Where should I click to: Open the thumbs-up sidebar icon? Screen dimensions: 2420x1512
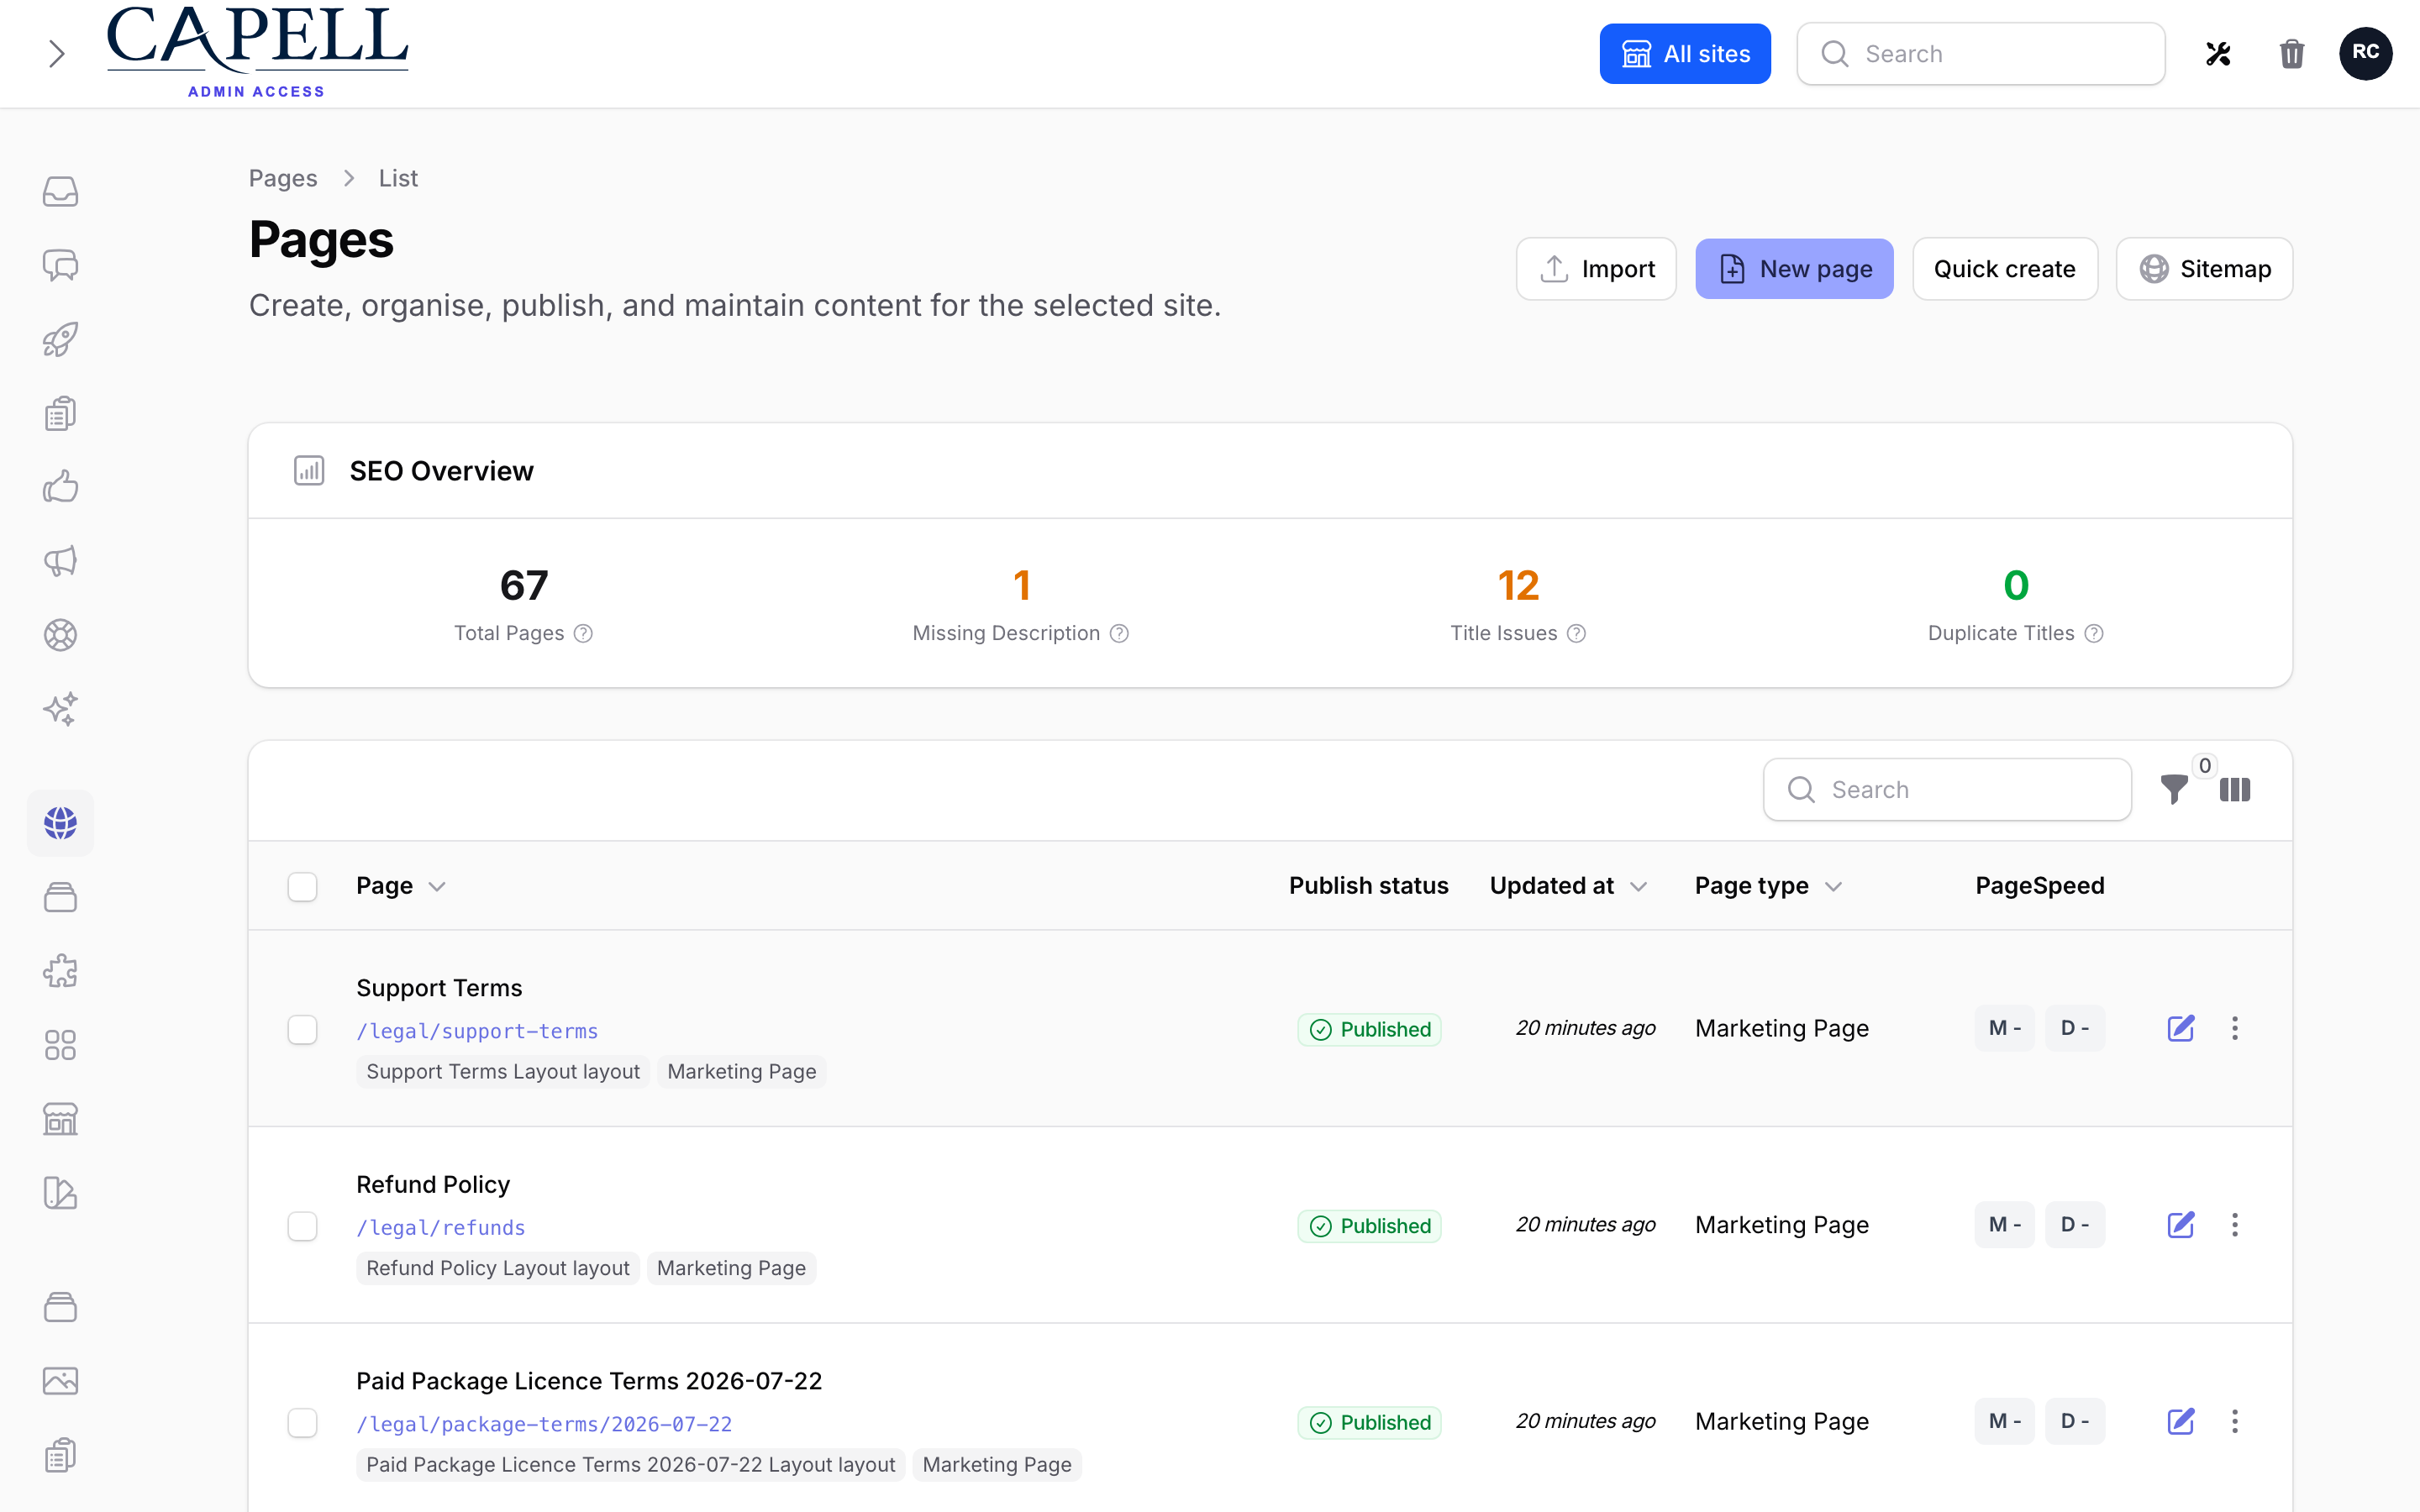click(60, 487)
